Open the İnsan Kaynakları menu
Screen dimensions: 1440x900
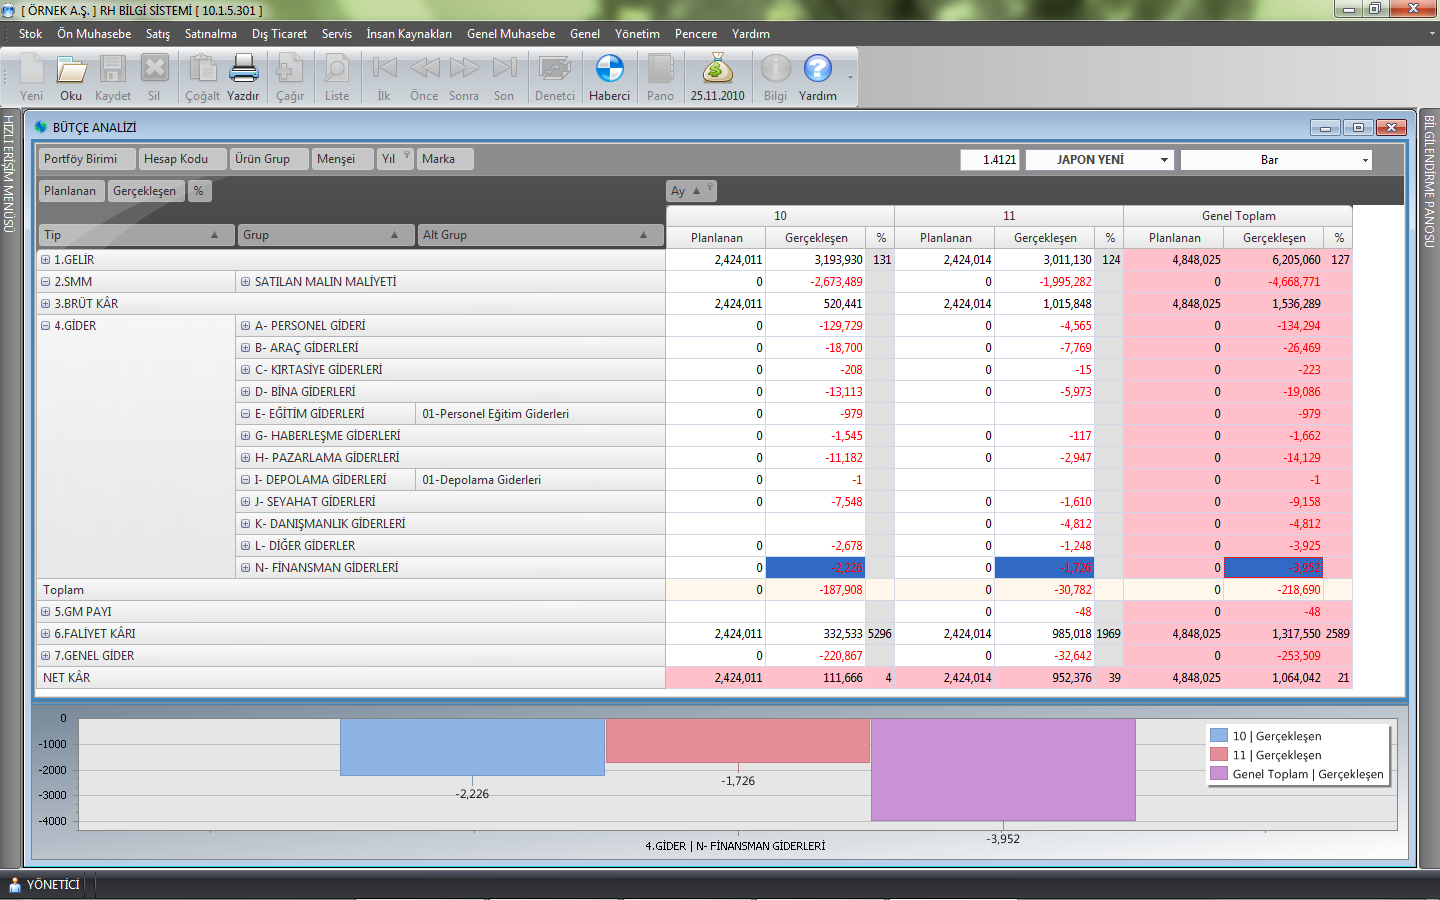pos(408,34)
